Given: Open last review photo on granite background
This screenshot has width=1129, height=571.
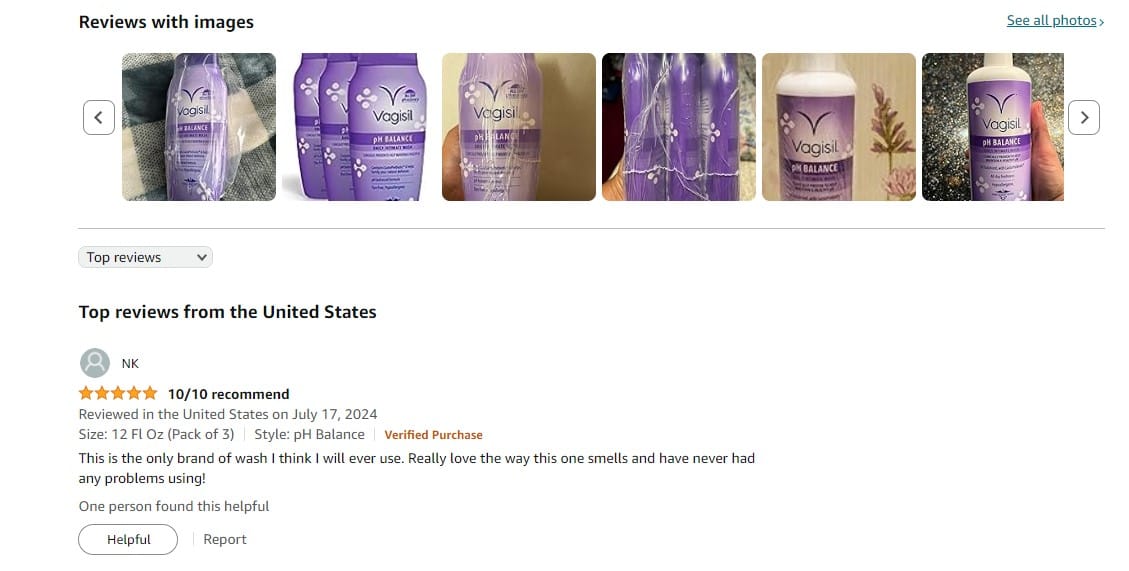Looking at the screenshot, I should [x=992, y=127].
